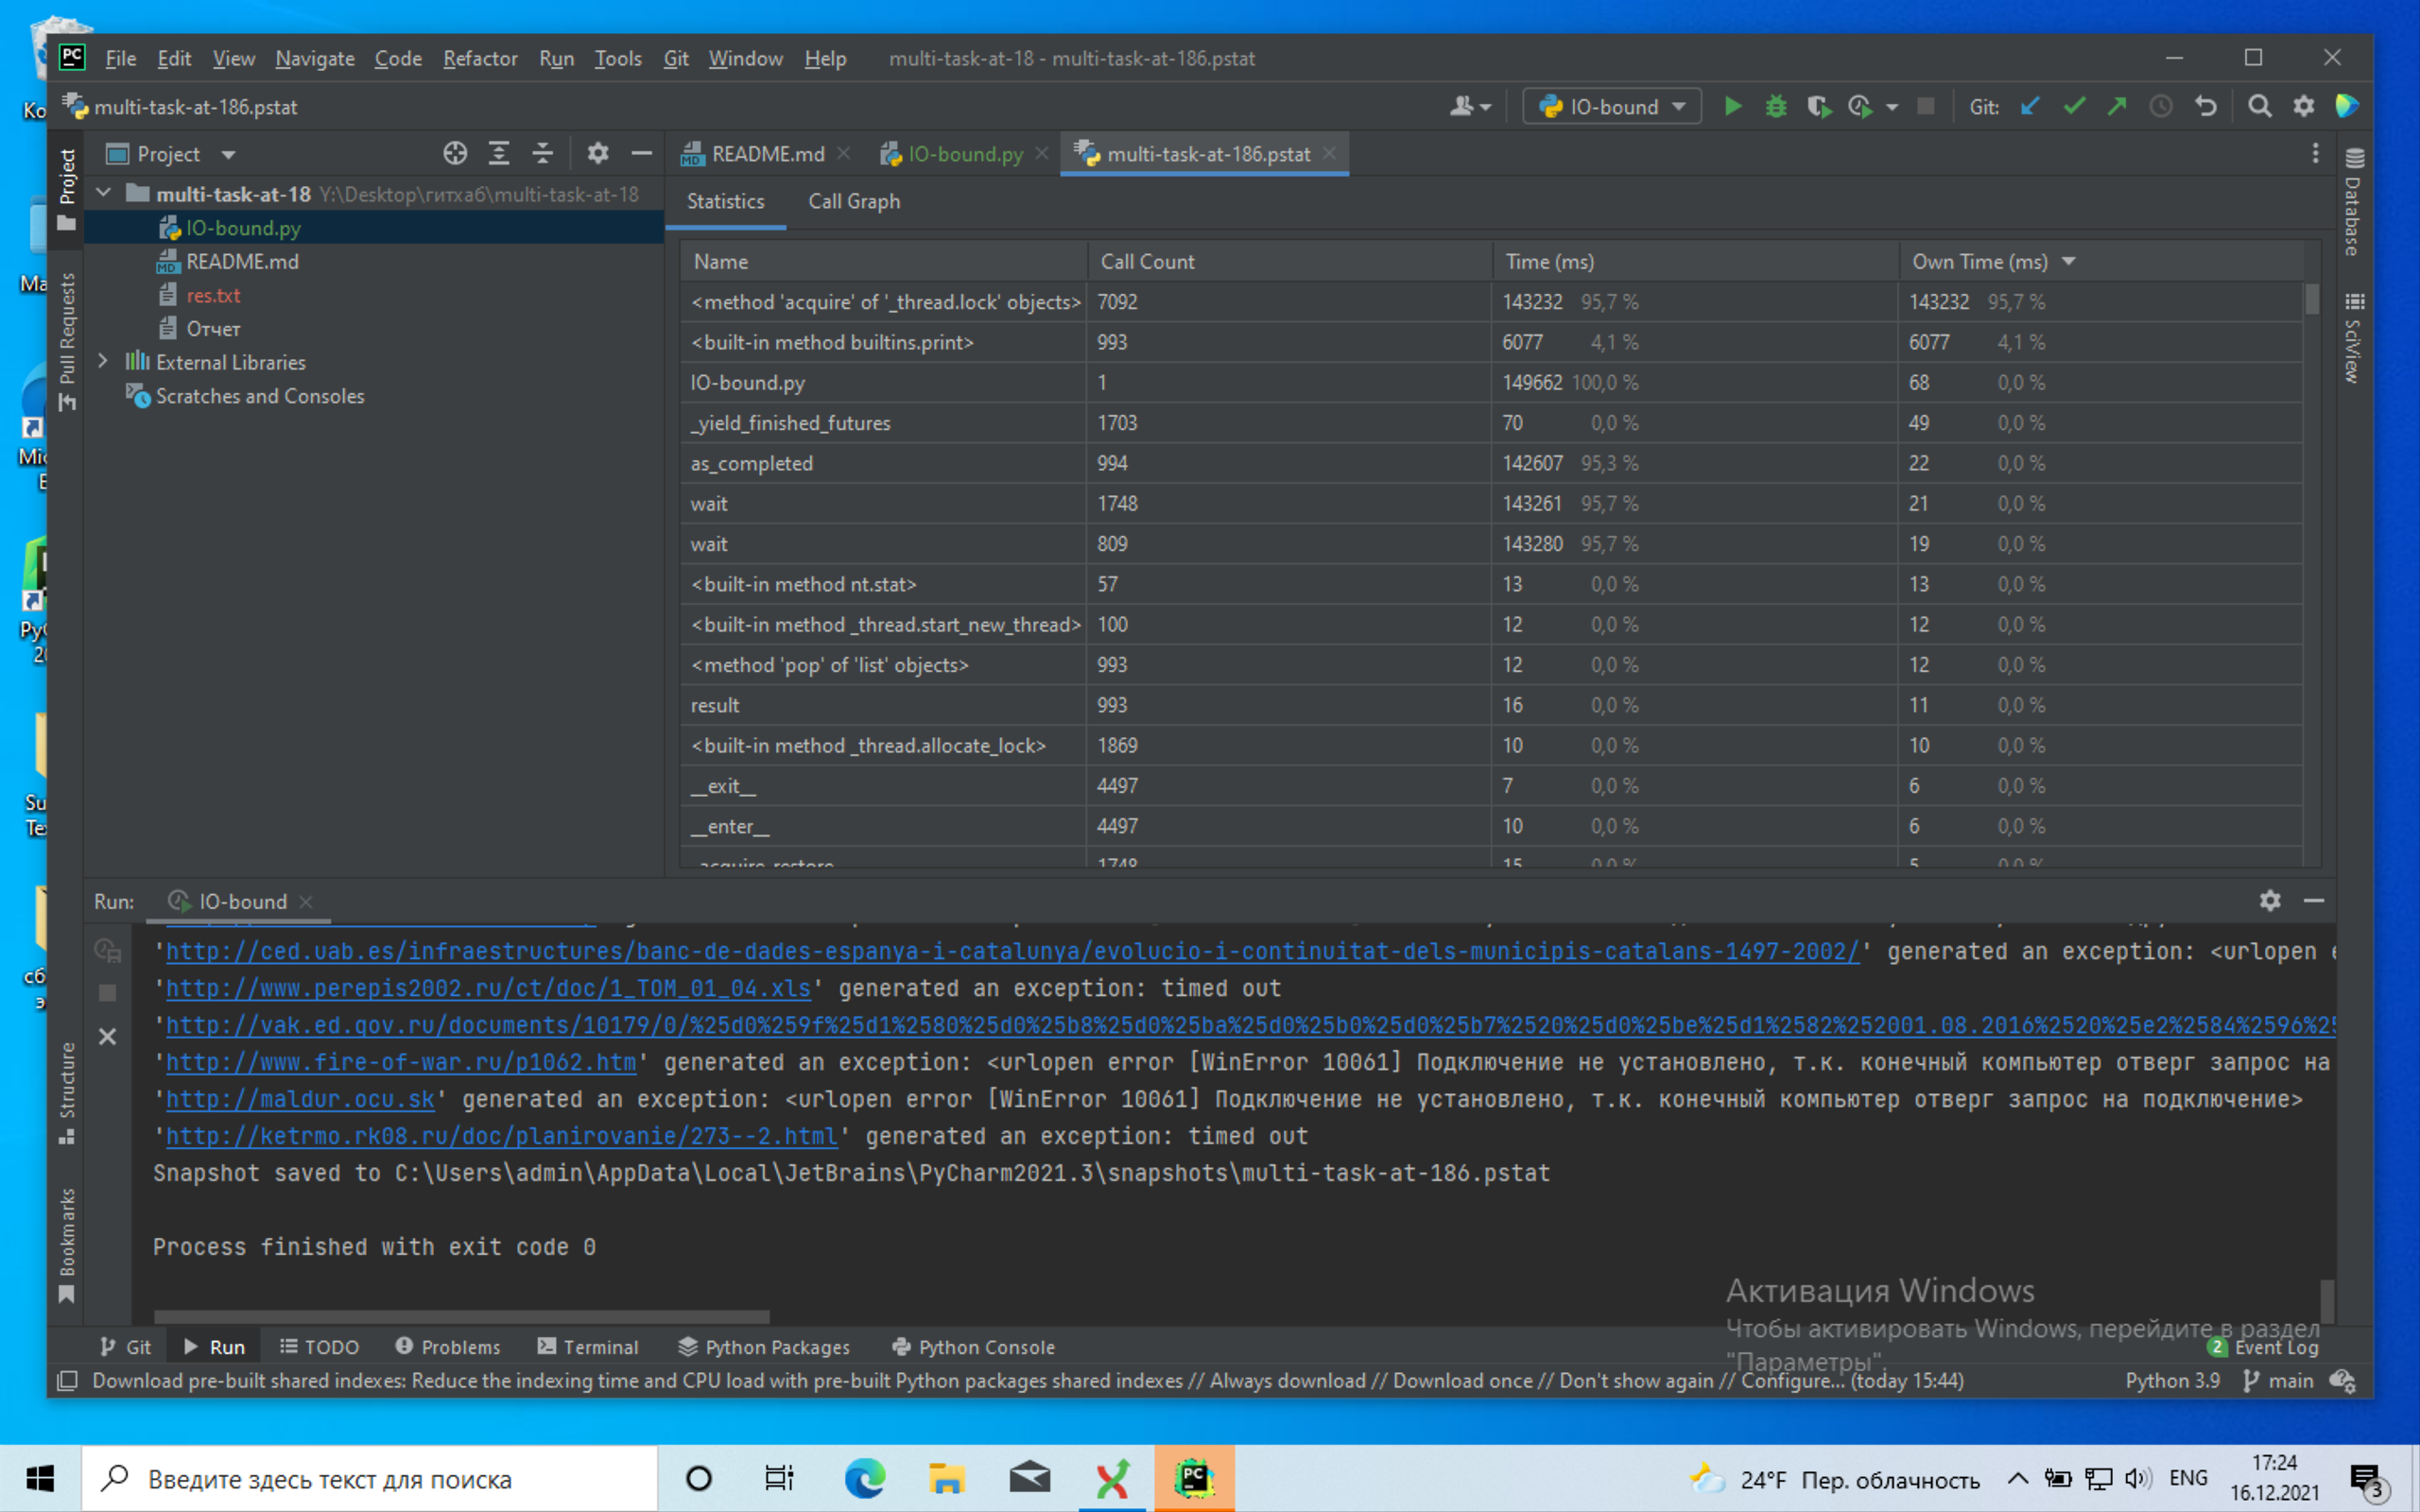
Task: Start debugging with the bug icon
Action: point(1776,107)
